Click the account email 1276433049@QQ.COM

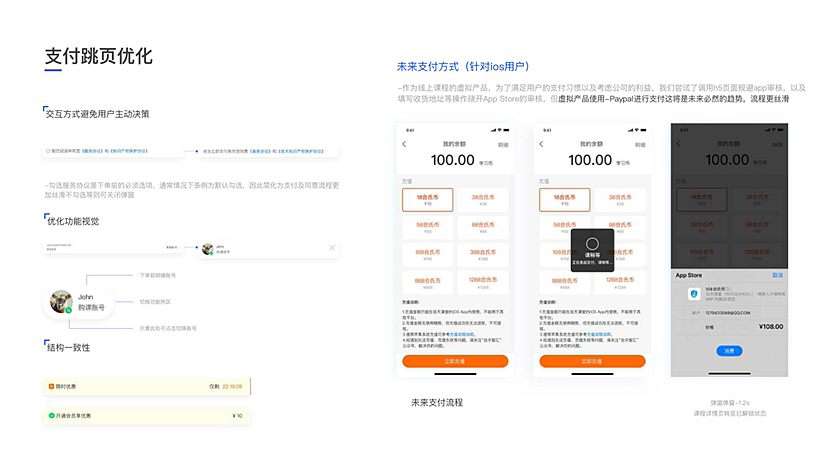click(x=728, y=313)
